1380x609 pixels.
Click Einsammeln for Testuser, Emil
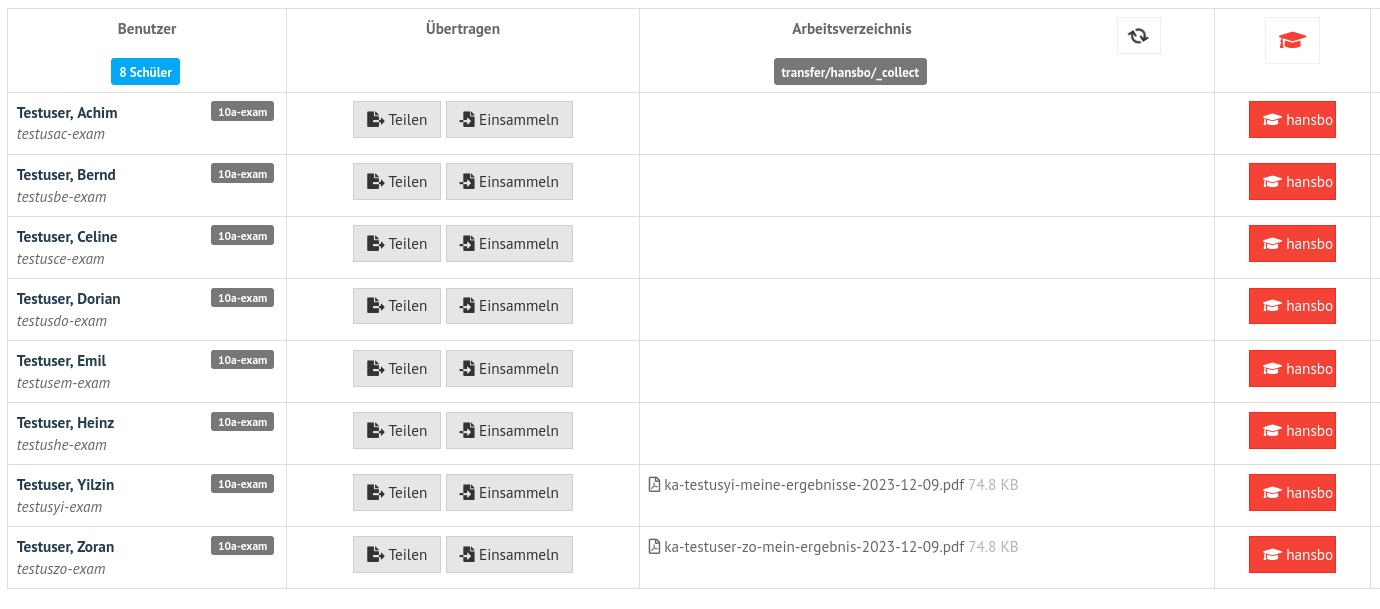(x=509, y=368)
